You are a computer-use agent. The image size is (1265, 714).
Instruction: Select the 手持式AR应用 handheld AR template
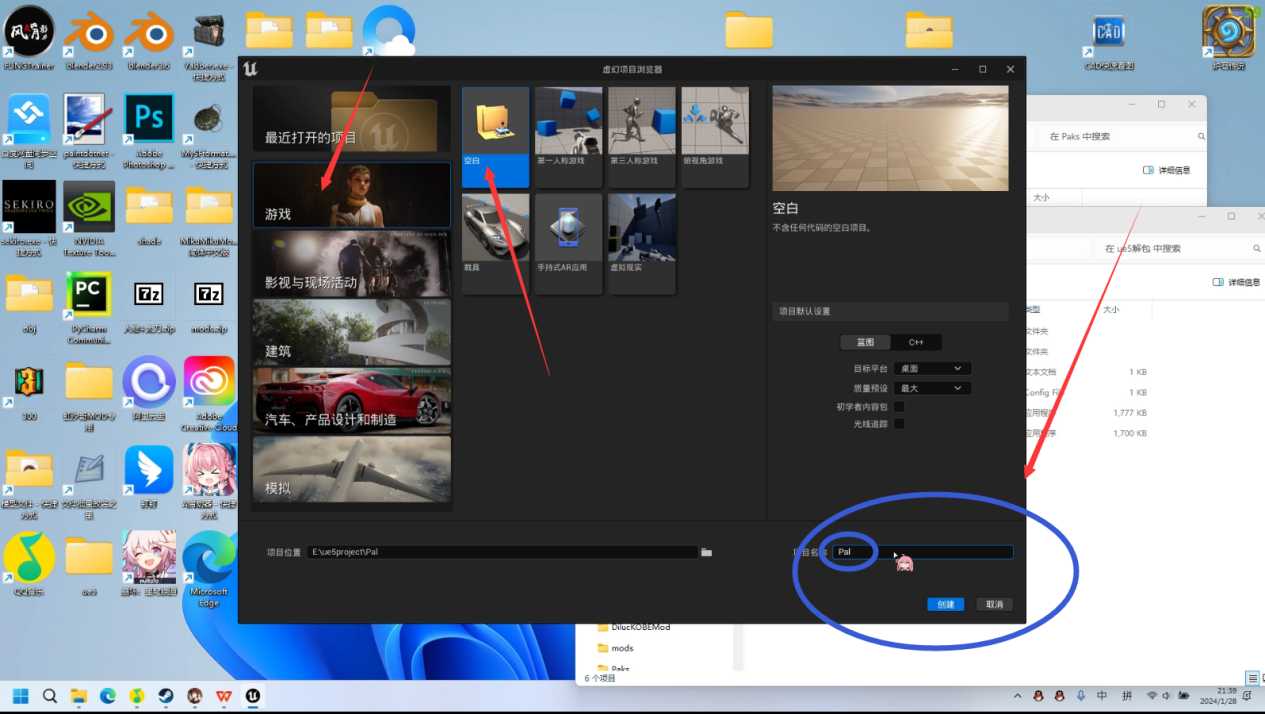pyautogui.click(x=569, y=243)
